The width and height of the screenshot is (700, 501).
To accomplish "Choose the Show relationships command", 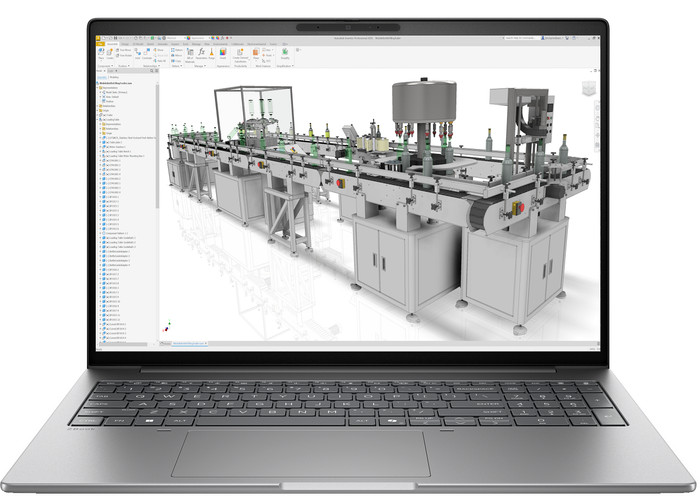I will click(x=158, y=50).
